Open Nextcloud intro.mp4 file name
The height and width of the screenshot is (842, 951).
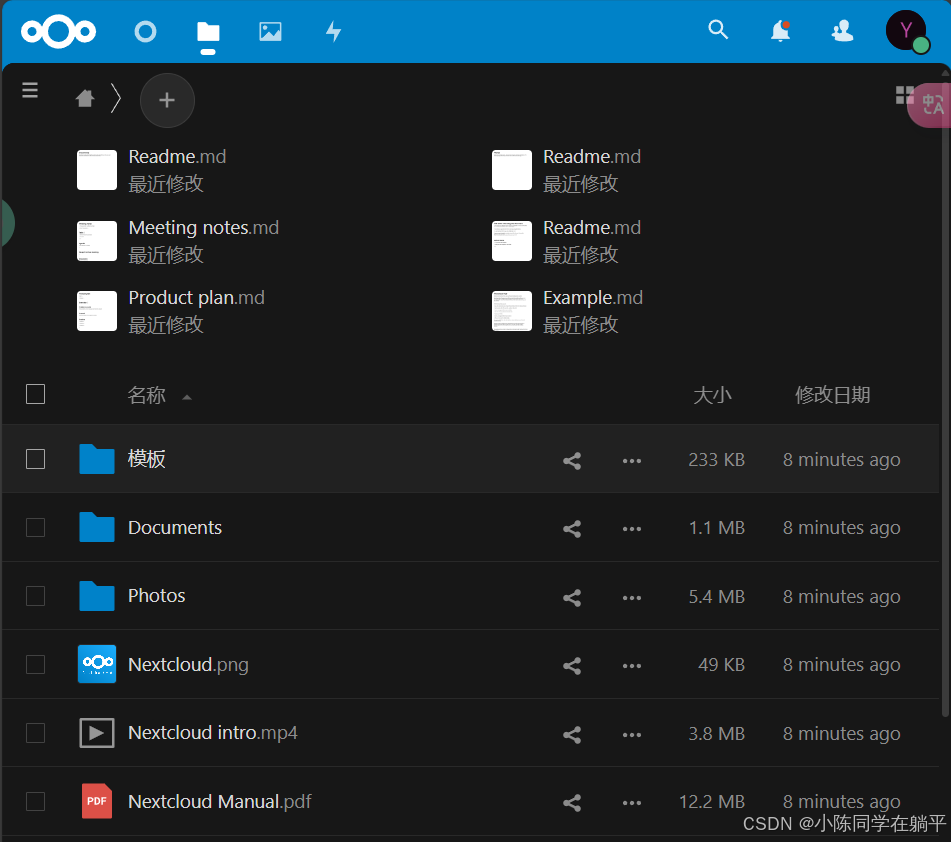pyautogui.click(x=212, y=733)
